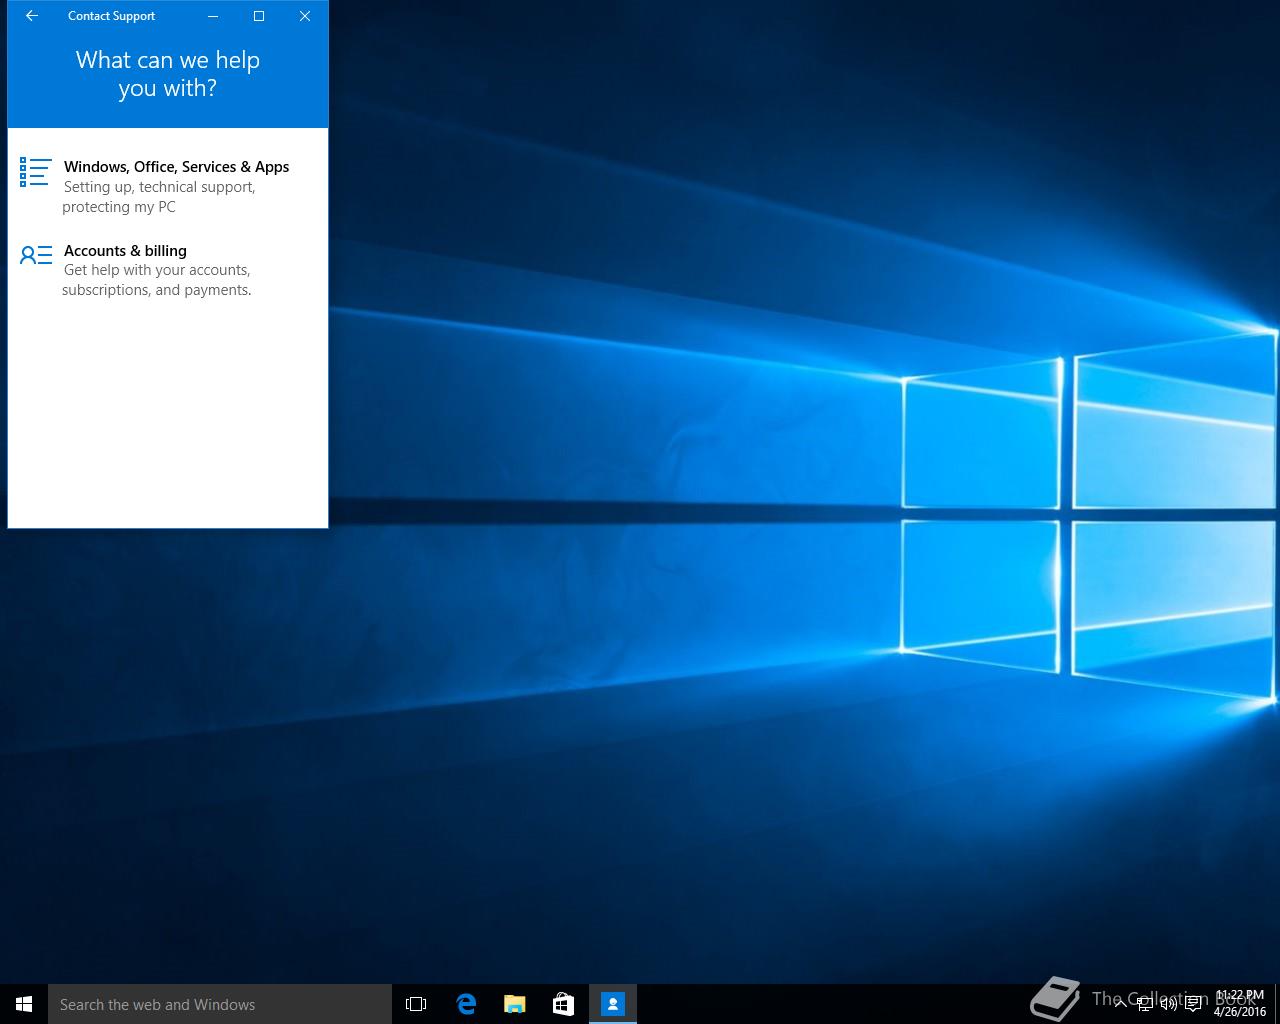Open the clock showing 11:22 PM
The image size is (1280, 1024).
coord(1240,1004)
